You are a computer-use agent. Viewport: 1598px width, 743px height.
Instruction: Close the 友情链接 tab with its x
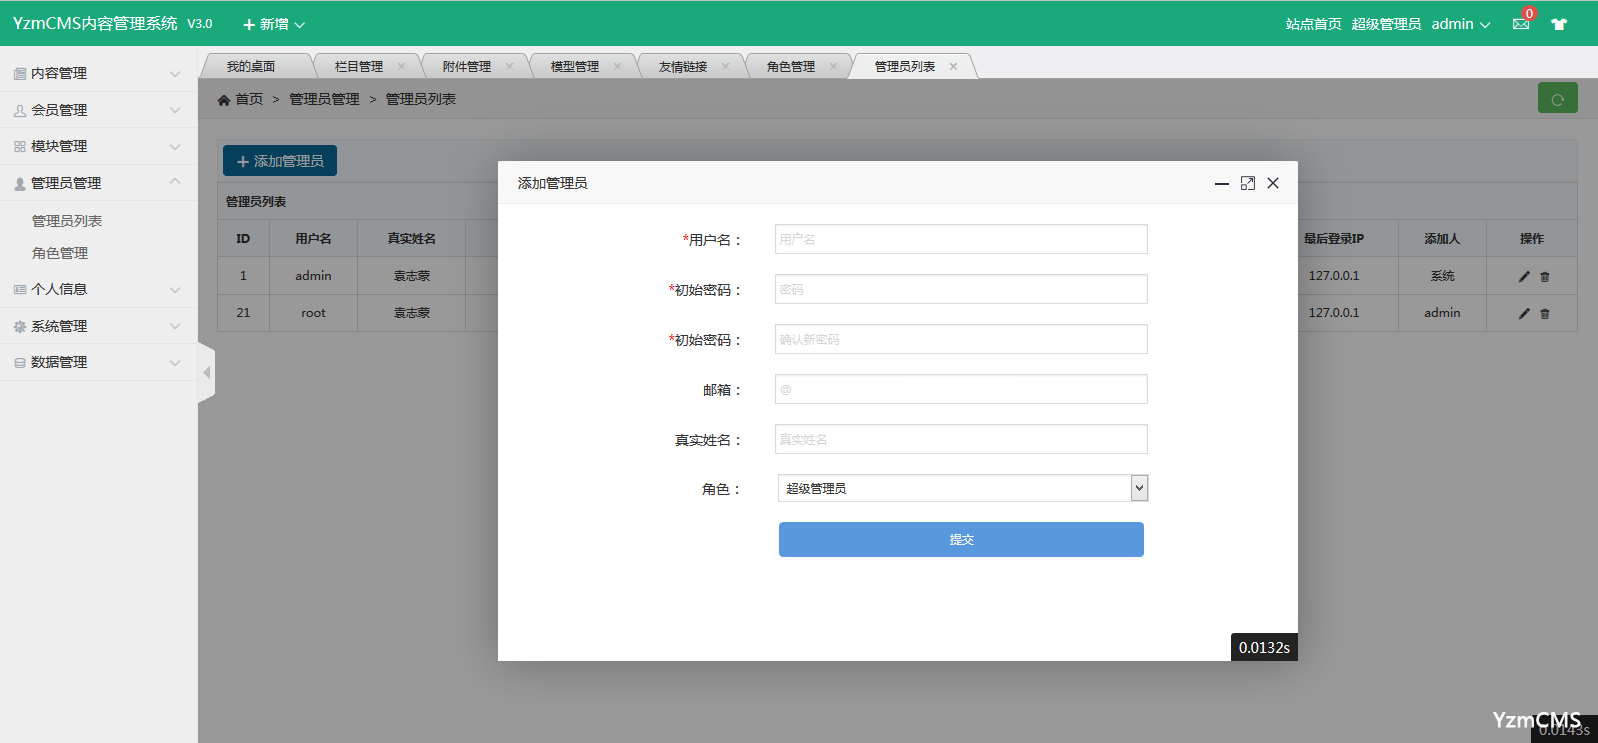[x=725, y=67]
